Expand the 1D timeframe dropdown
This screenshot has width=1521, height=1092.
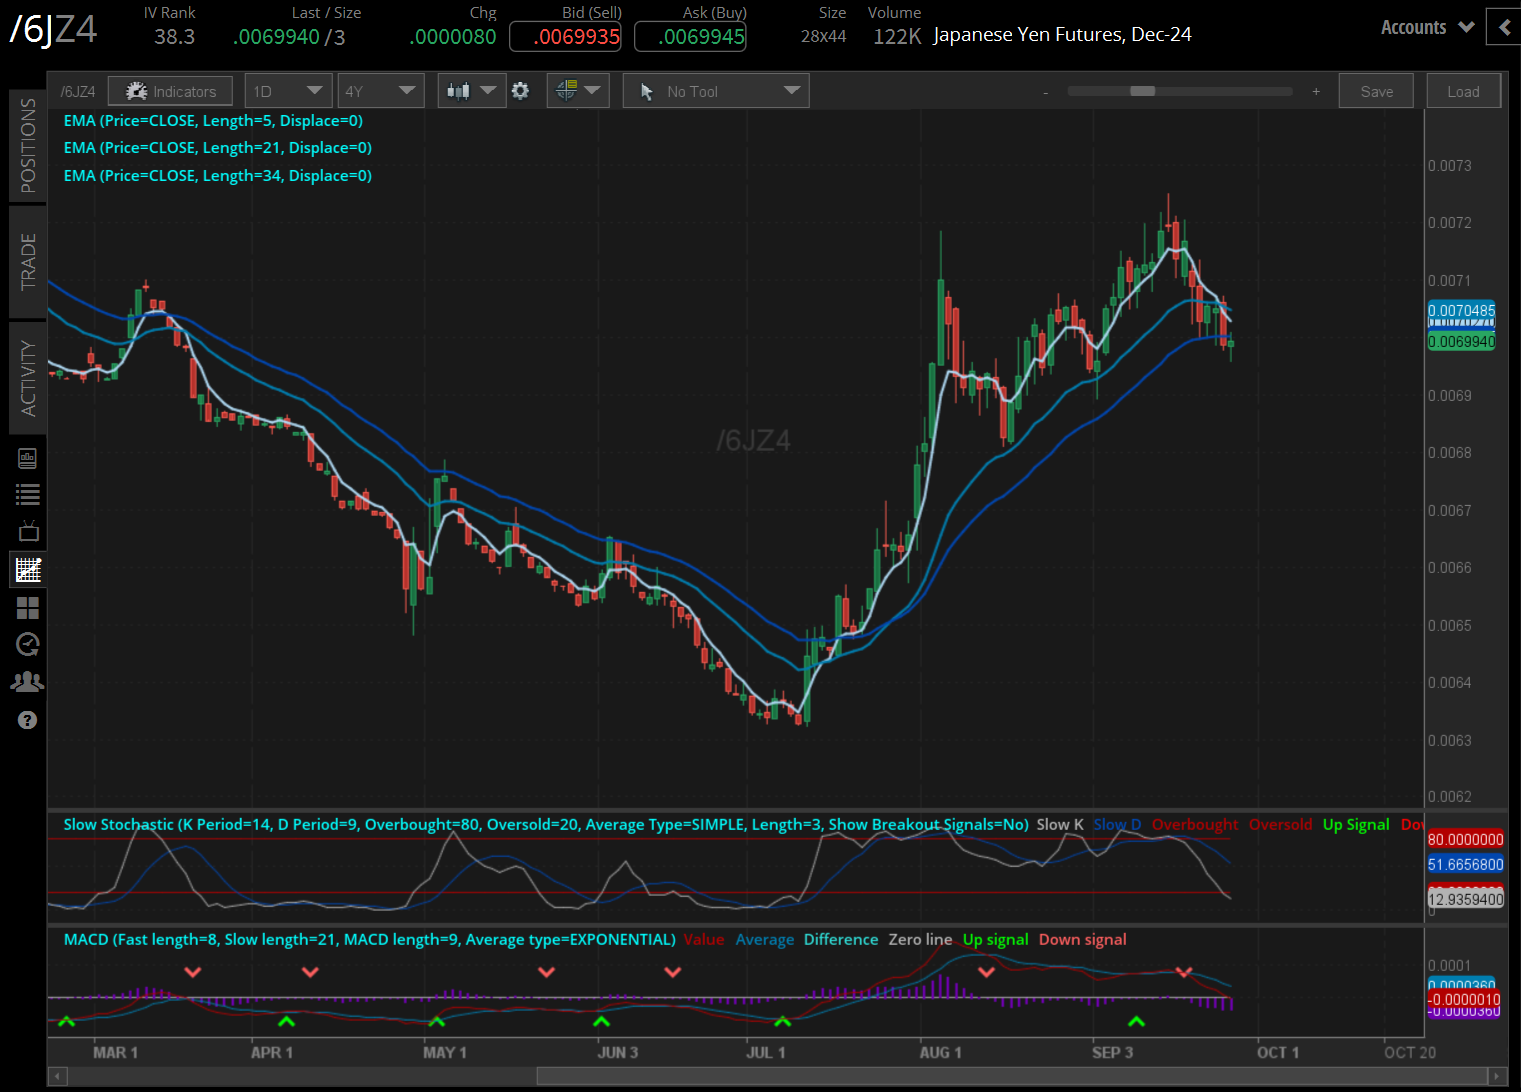[288, 91]
